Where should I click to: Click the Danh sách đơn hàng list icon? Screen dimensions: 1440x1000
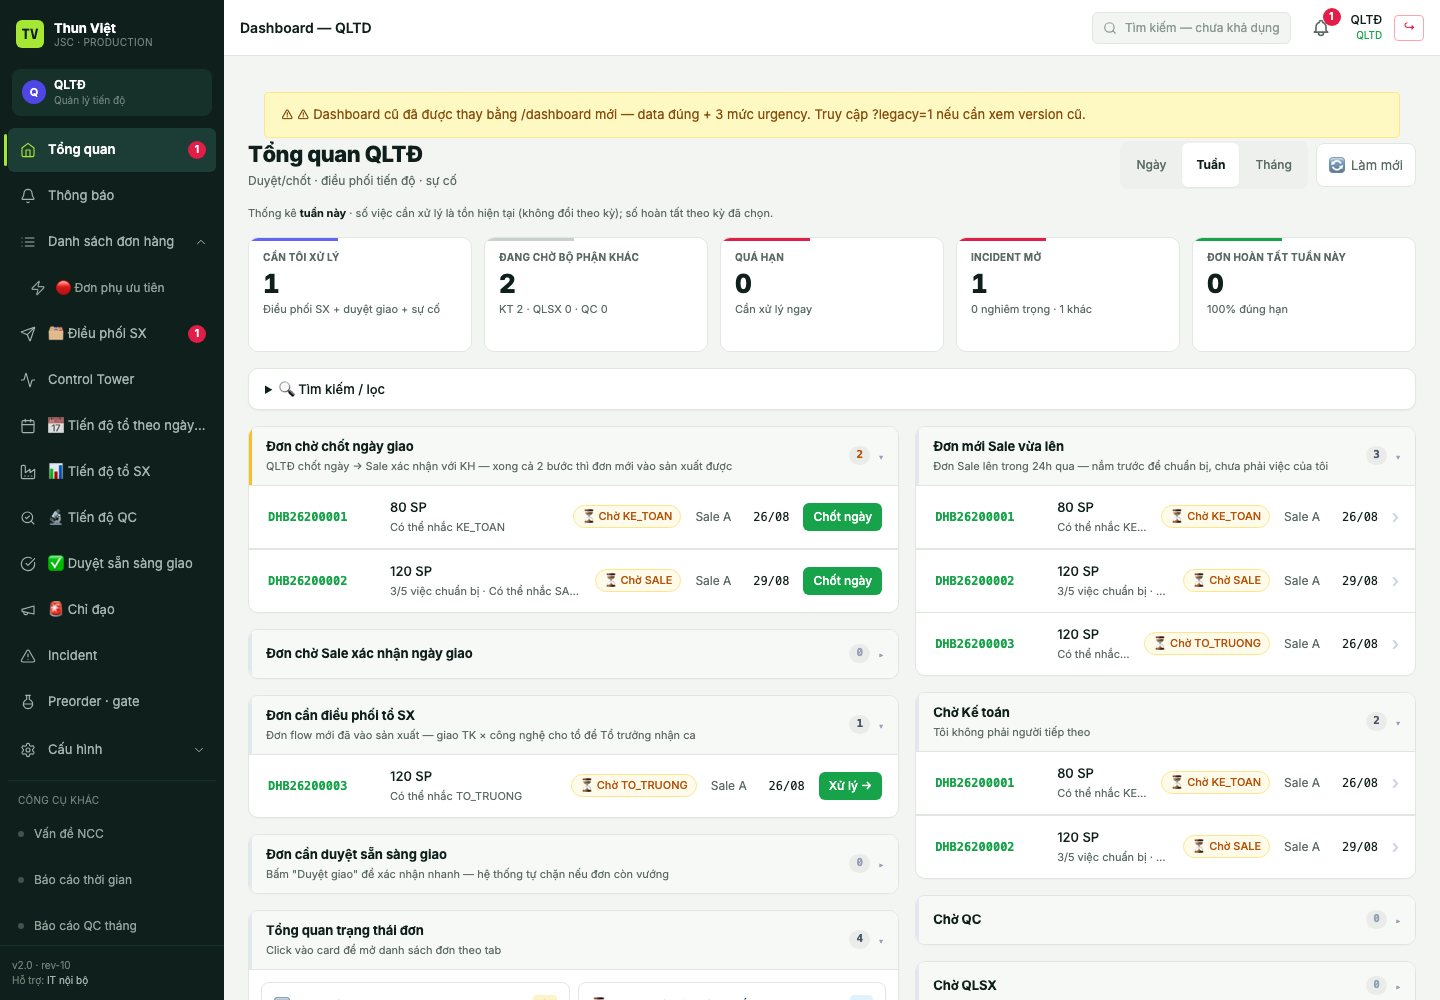(x=28, y=242)
